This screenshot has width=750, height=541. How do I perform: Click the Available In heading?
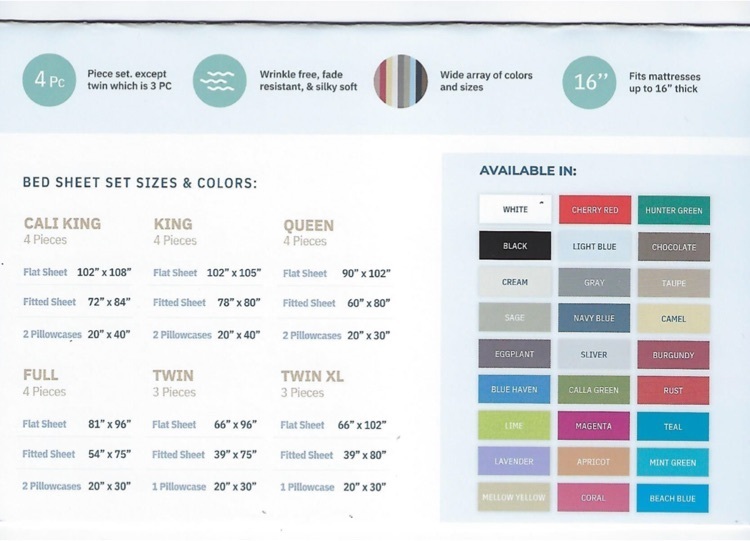(528, 171)
